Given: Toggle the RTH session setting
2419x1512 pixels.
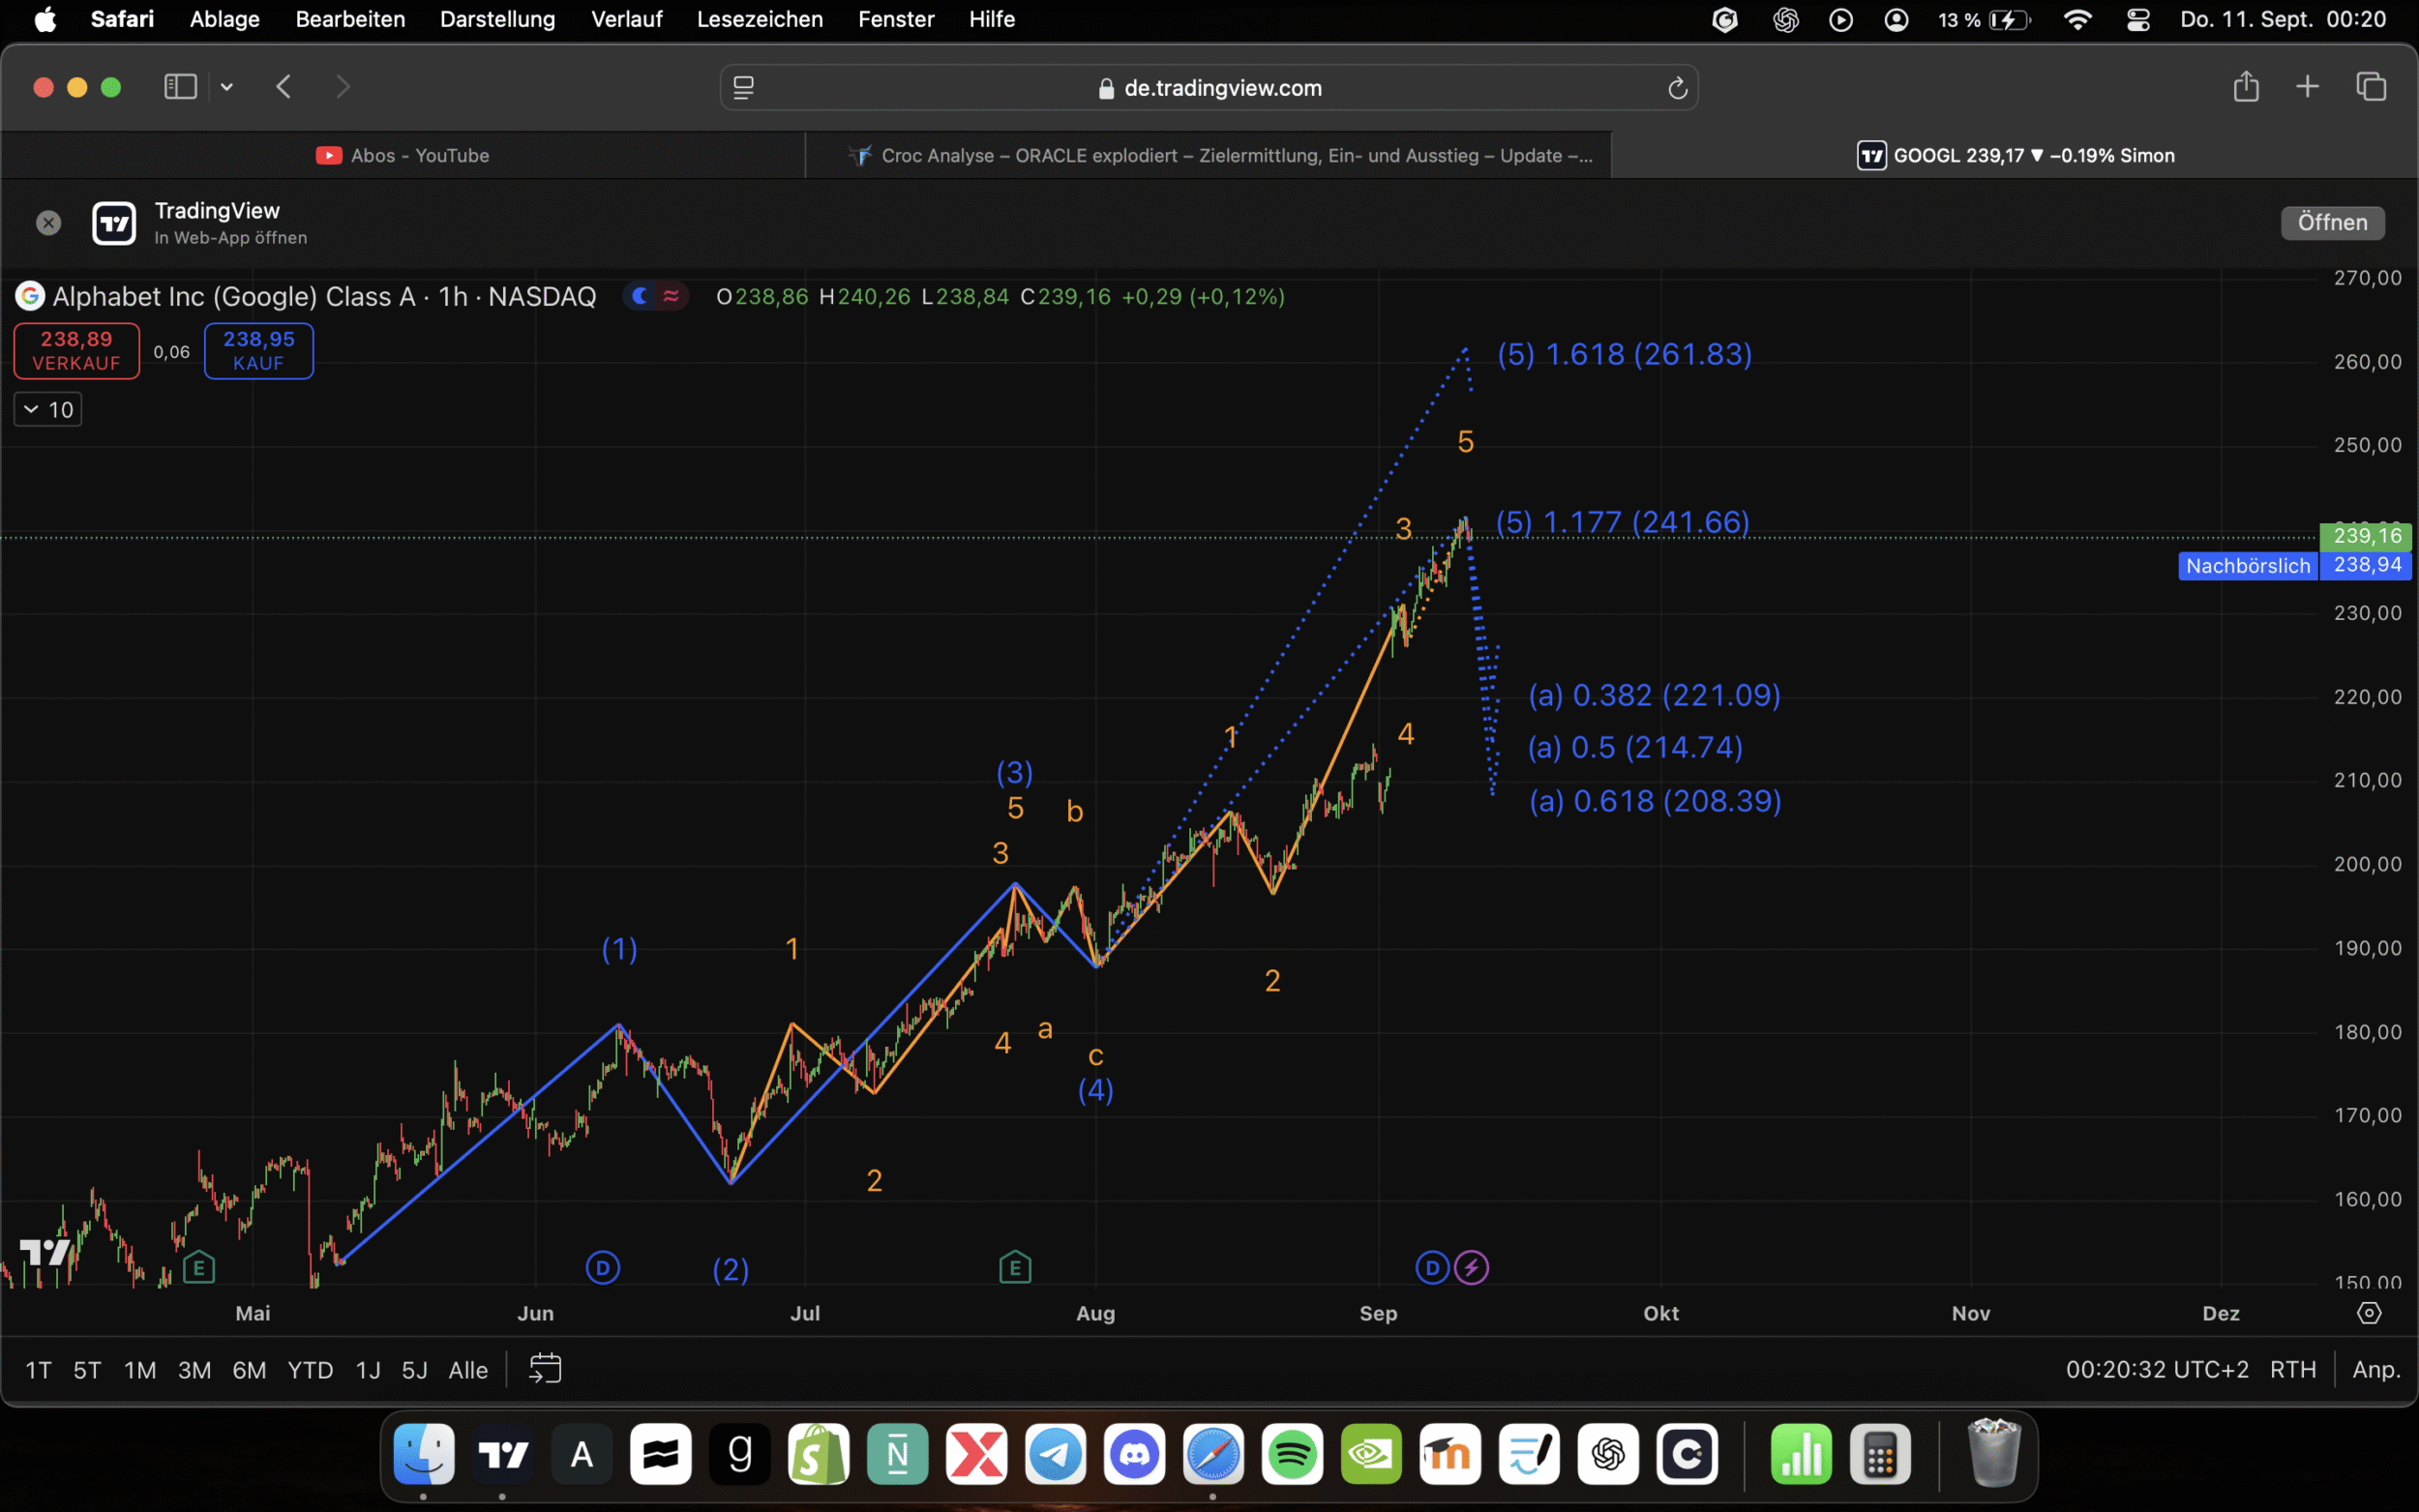Looking at the screenshot, I should point(2292,1369).
